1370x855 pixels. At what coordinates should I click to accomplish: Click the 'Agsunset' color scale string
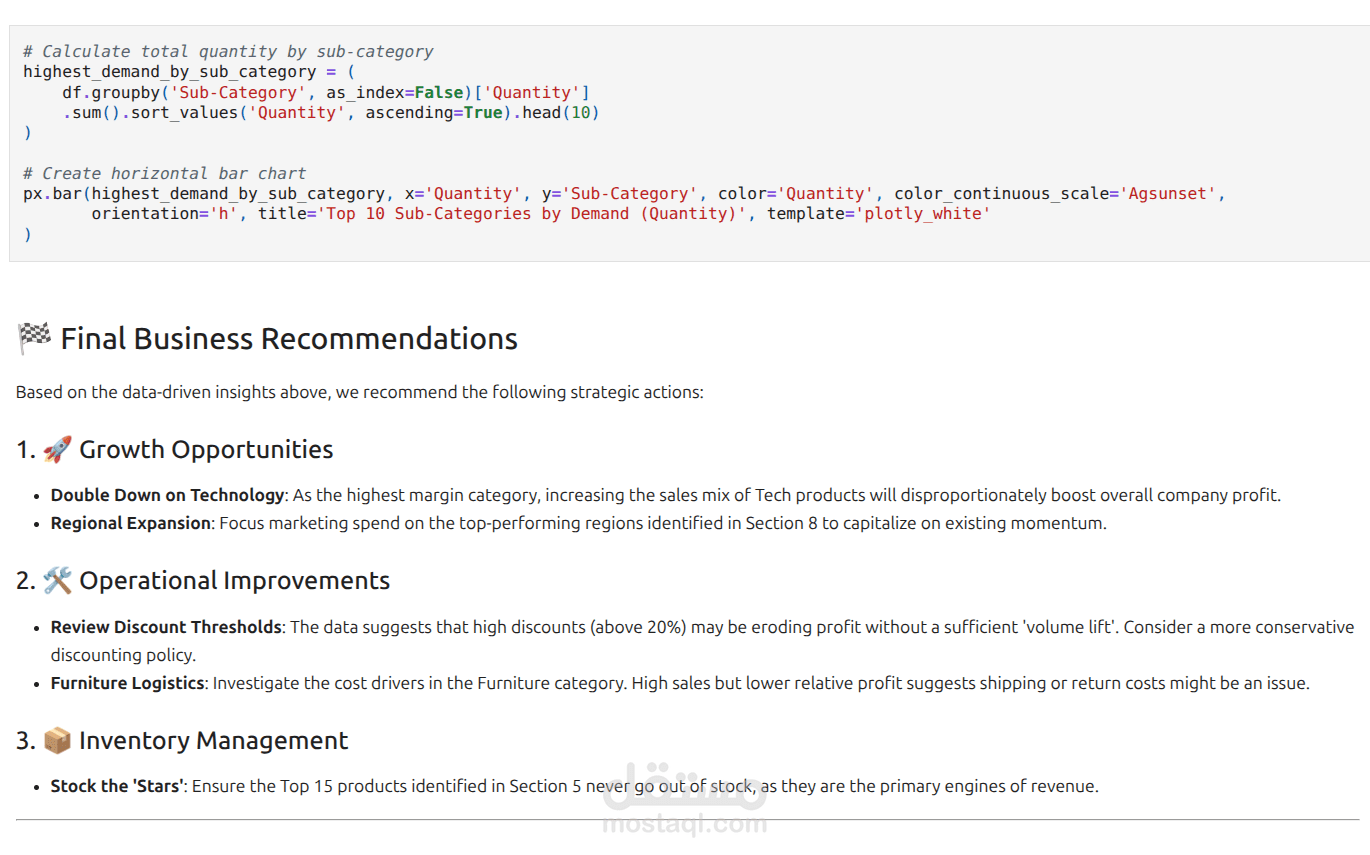(1167, 194)
